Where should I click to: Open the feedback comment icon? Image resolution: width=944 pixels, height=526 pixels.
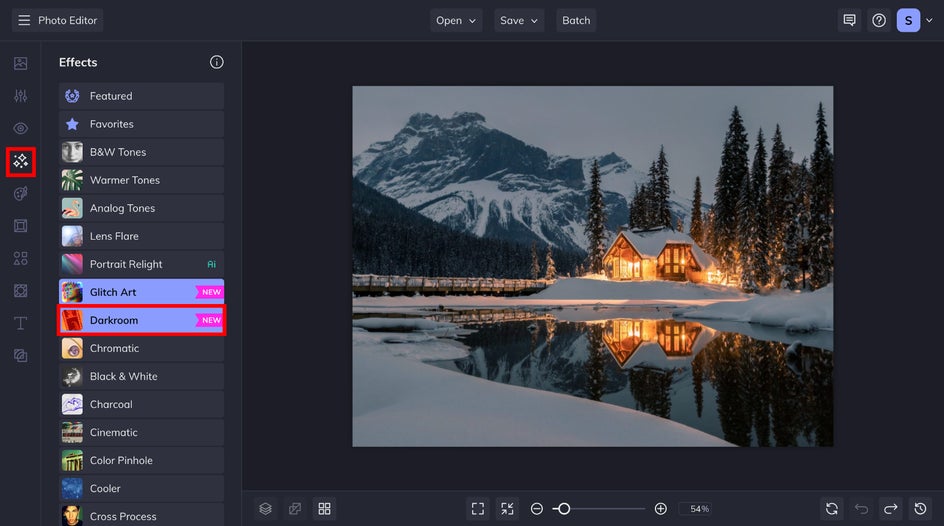pyautogui.click(x=849, y=20)
